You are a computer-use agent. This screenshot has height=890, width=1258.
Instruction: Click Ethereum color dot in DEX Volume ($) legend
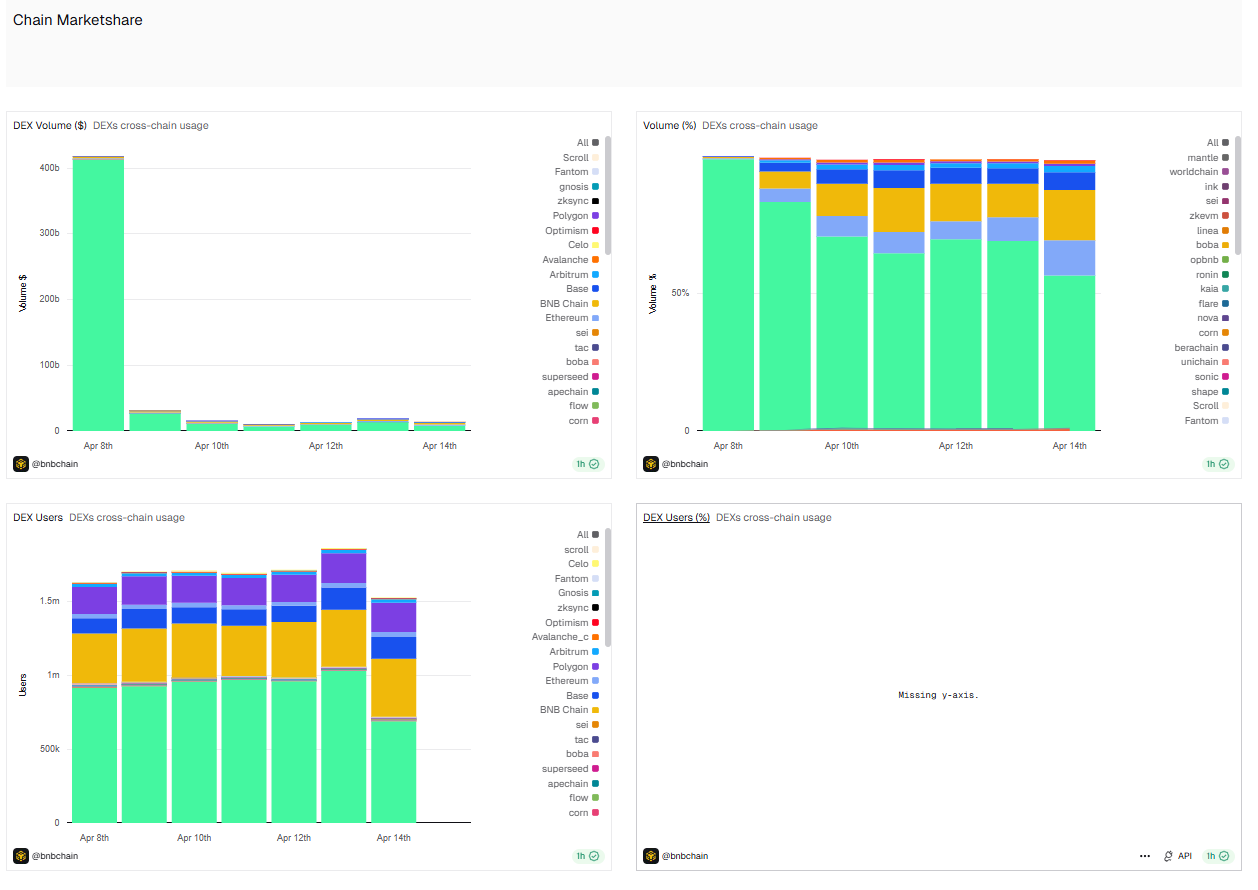point(595,318)
